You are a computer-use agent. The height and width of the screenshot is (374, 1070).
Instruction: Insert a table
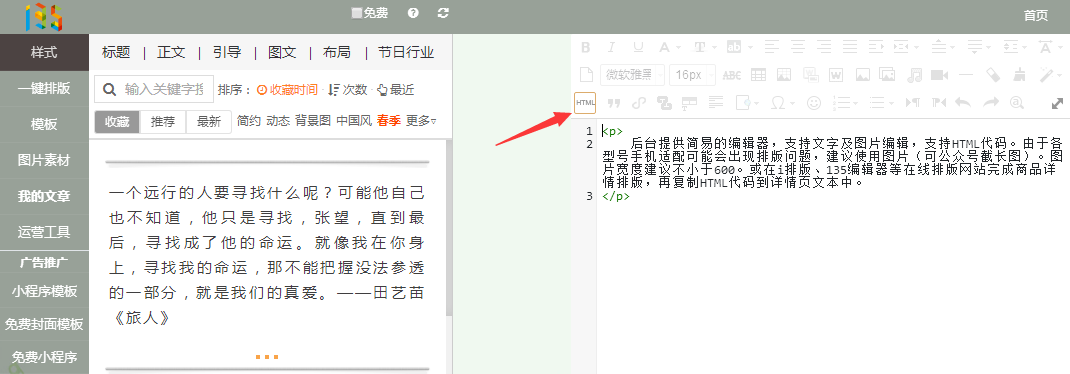[x=758, y=74]
